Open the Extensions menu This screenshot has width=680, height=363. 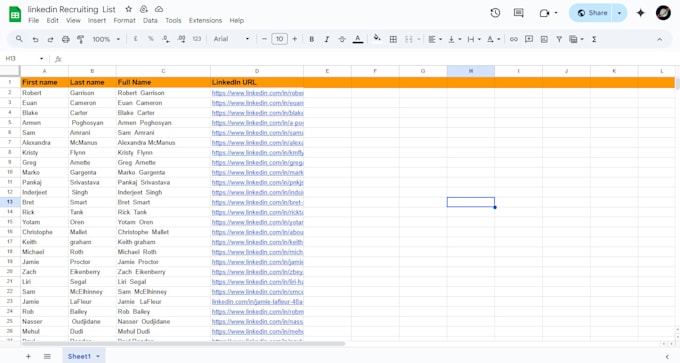205,20
